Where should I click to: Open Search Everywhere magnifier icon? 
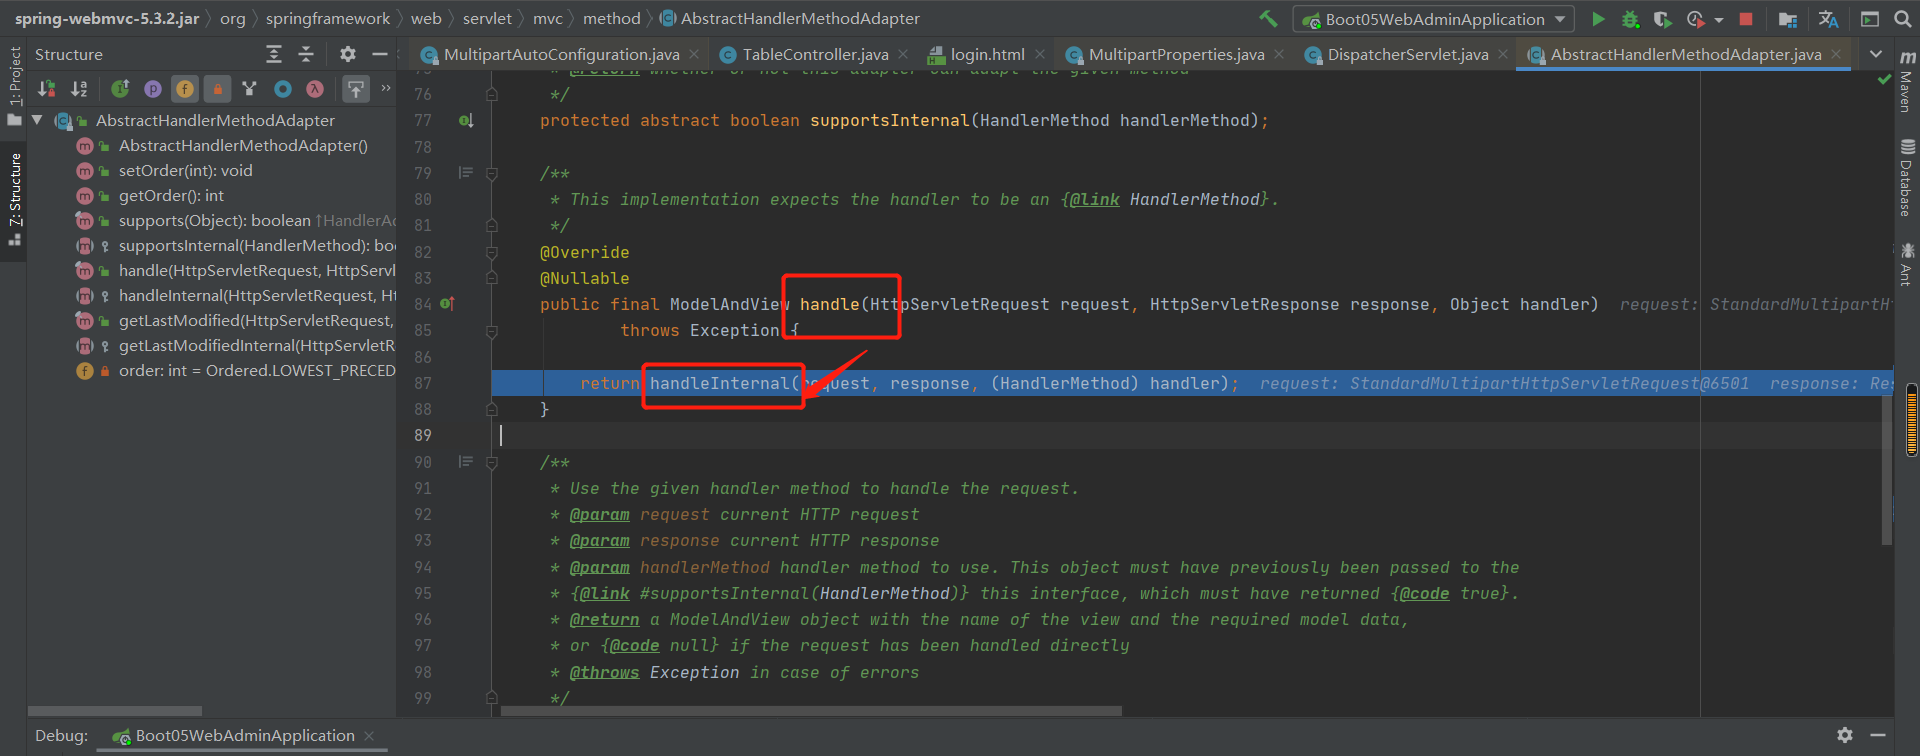click(x=1902, y=19)
